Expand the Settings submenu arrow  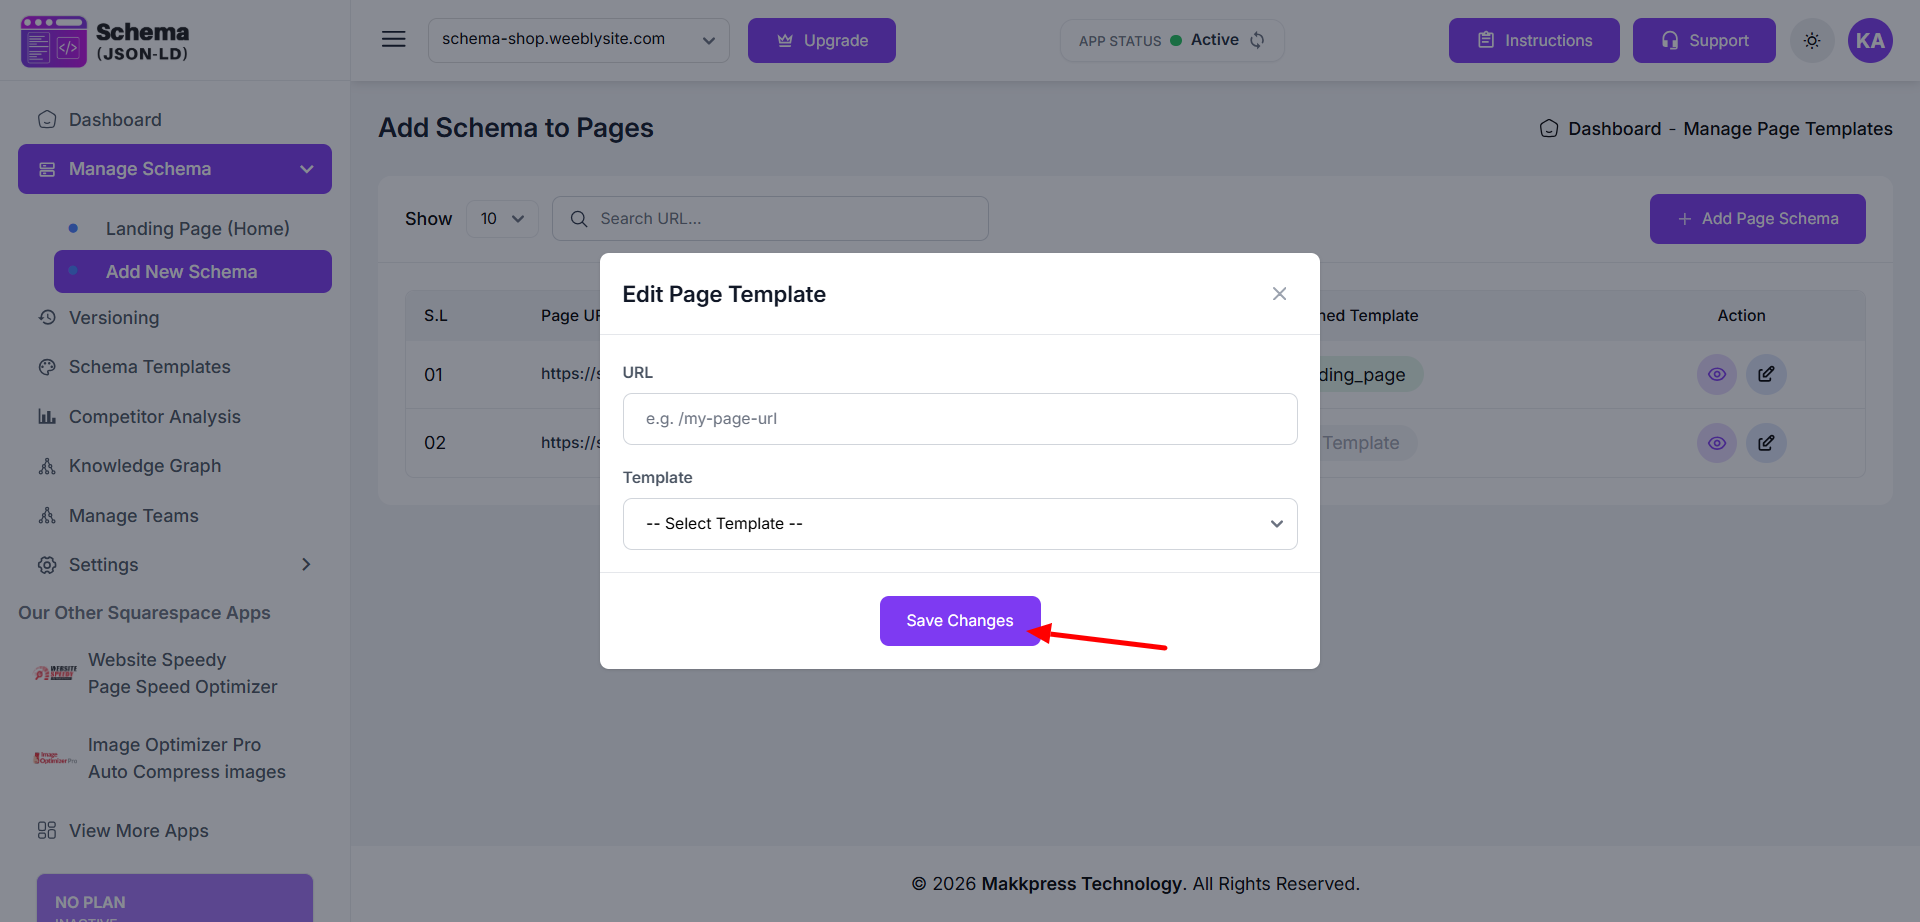(306, 565)
